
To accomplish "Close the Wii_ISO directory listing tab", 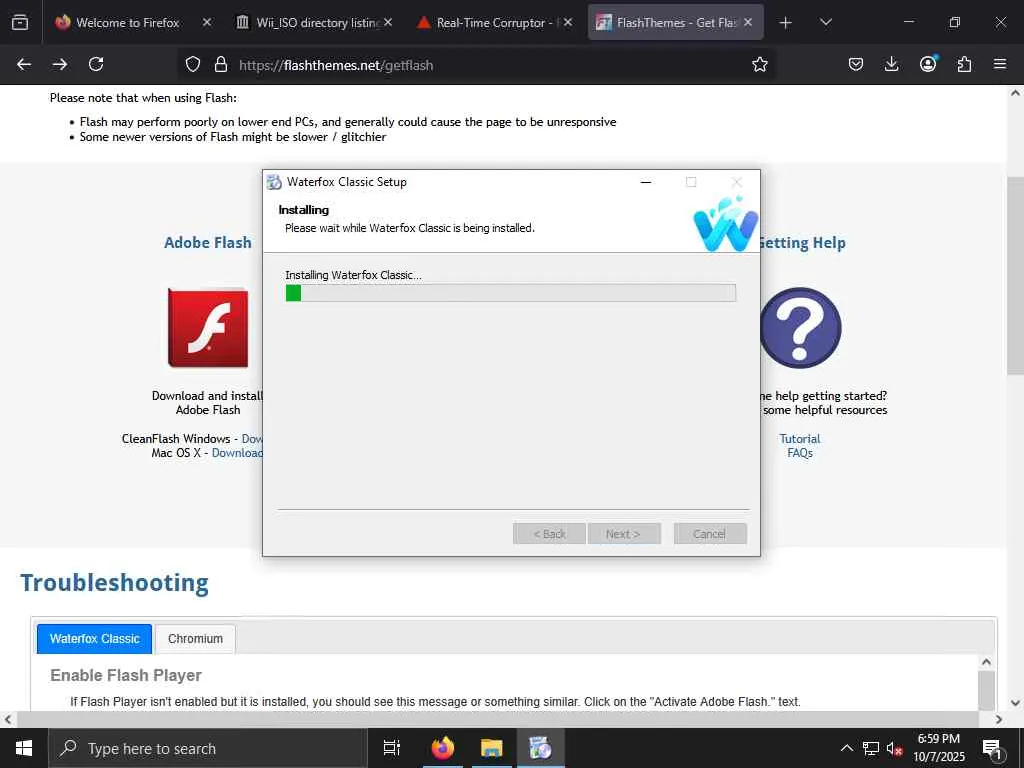I will click(388, 22).
